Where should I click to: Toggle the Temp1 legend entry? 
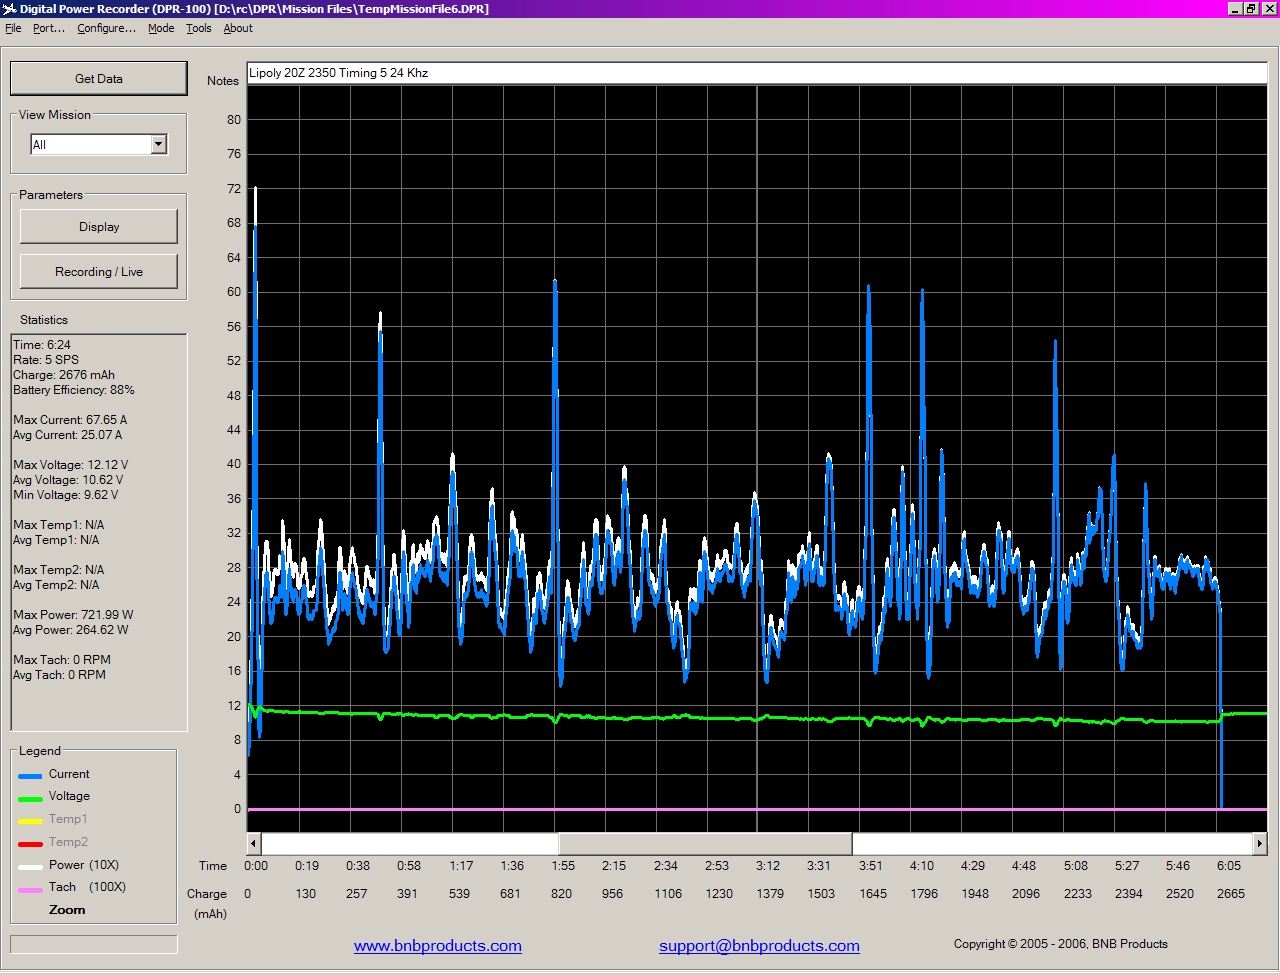[67, 819]
